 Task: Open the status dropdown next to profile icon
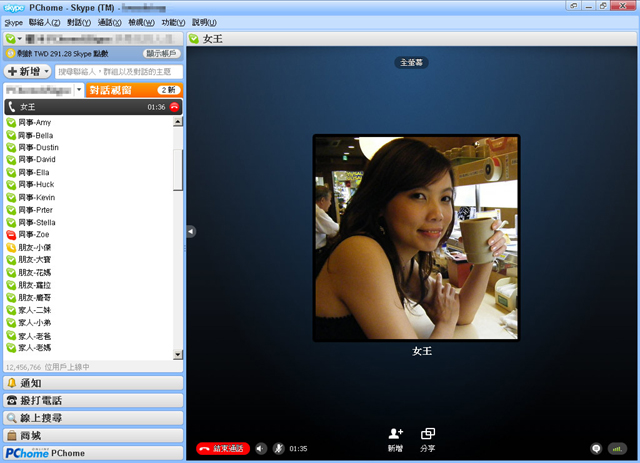pyautogui.click(x=19, y=39)
